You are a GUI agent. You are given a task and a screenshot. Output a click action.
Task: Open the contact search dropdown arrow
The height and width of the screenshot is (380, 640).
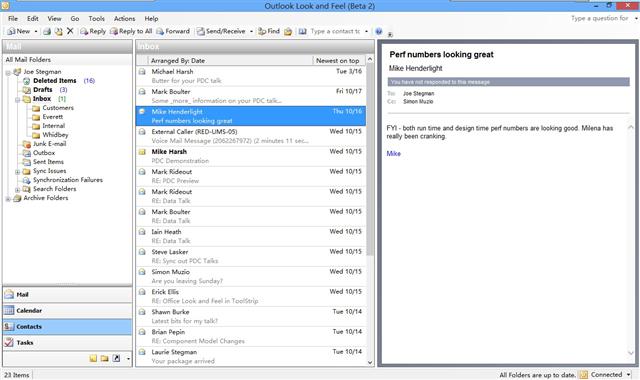(366, 31)
